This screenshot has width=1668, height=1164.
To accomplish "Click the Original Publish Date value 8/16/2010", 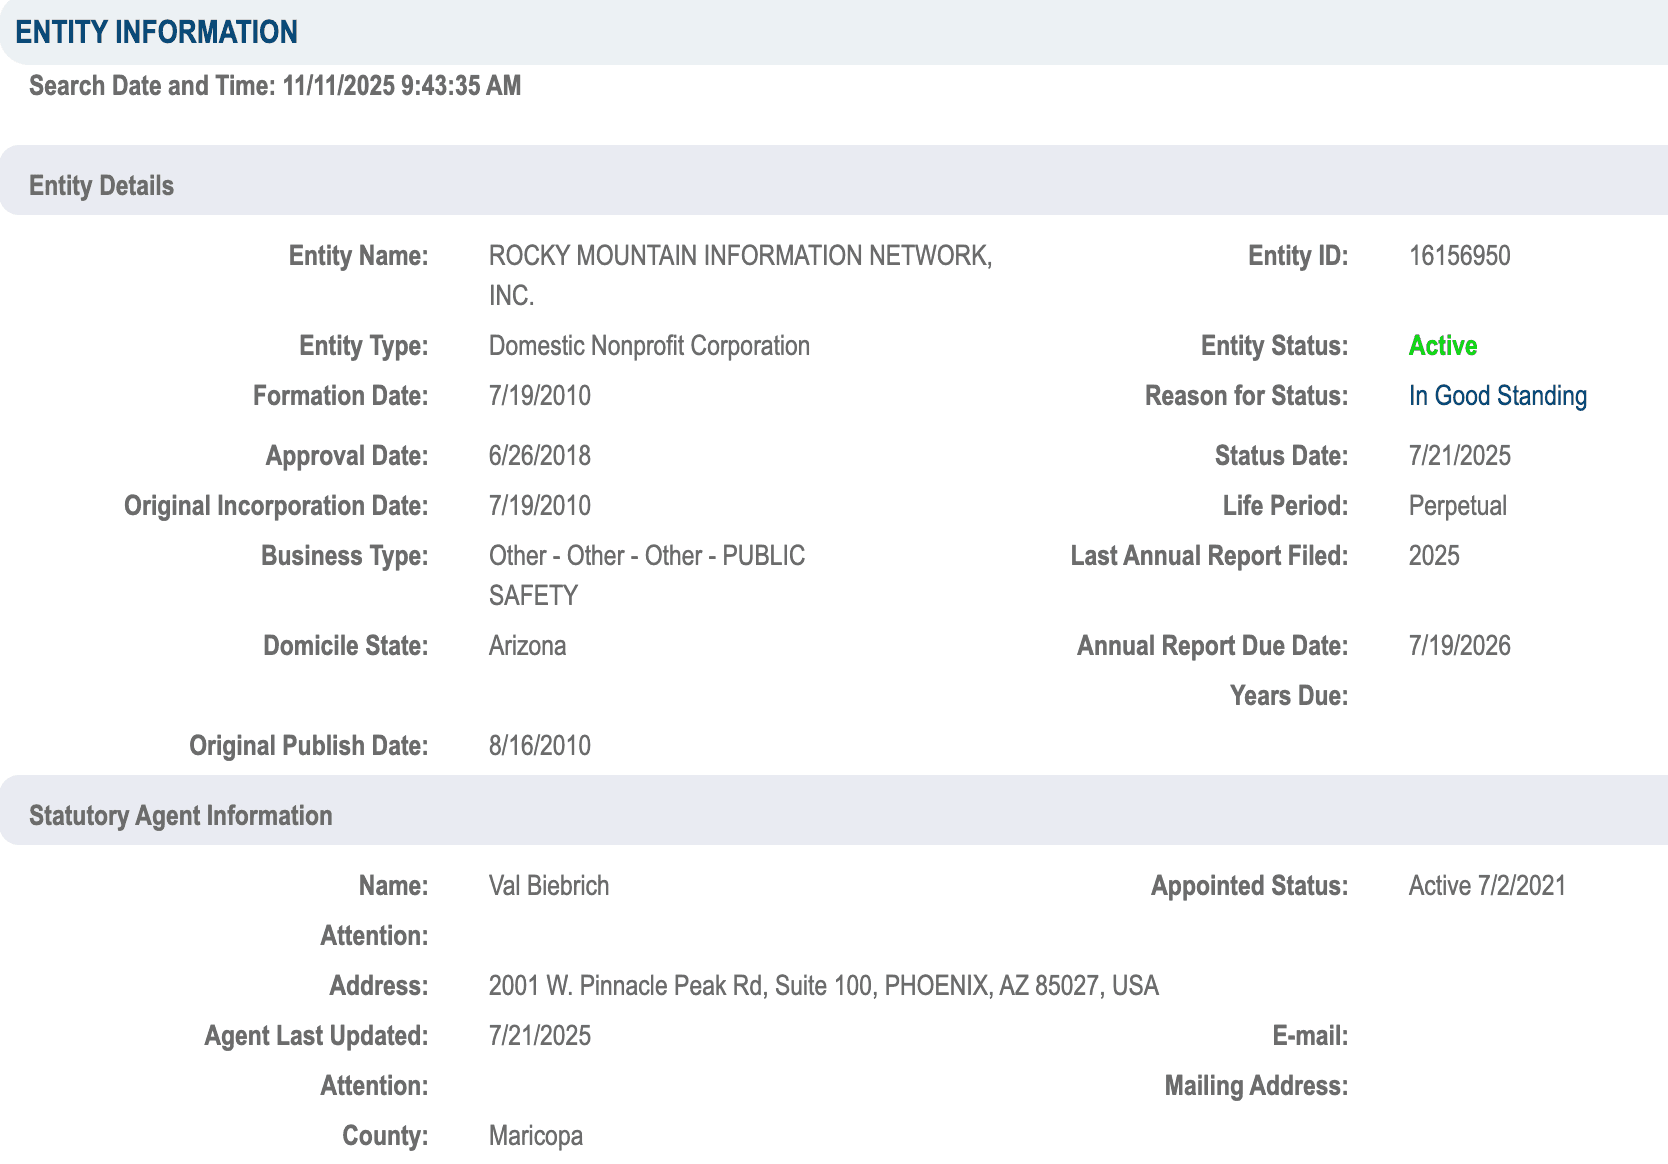I will click(539, 746).
